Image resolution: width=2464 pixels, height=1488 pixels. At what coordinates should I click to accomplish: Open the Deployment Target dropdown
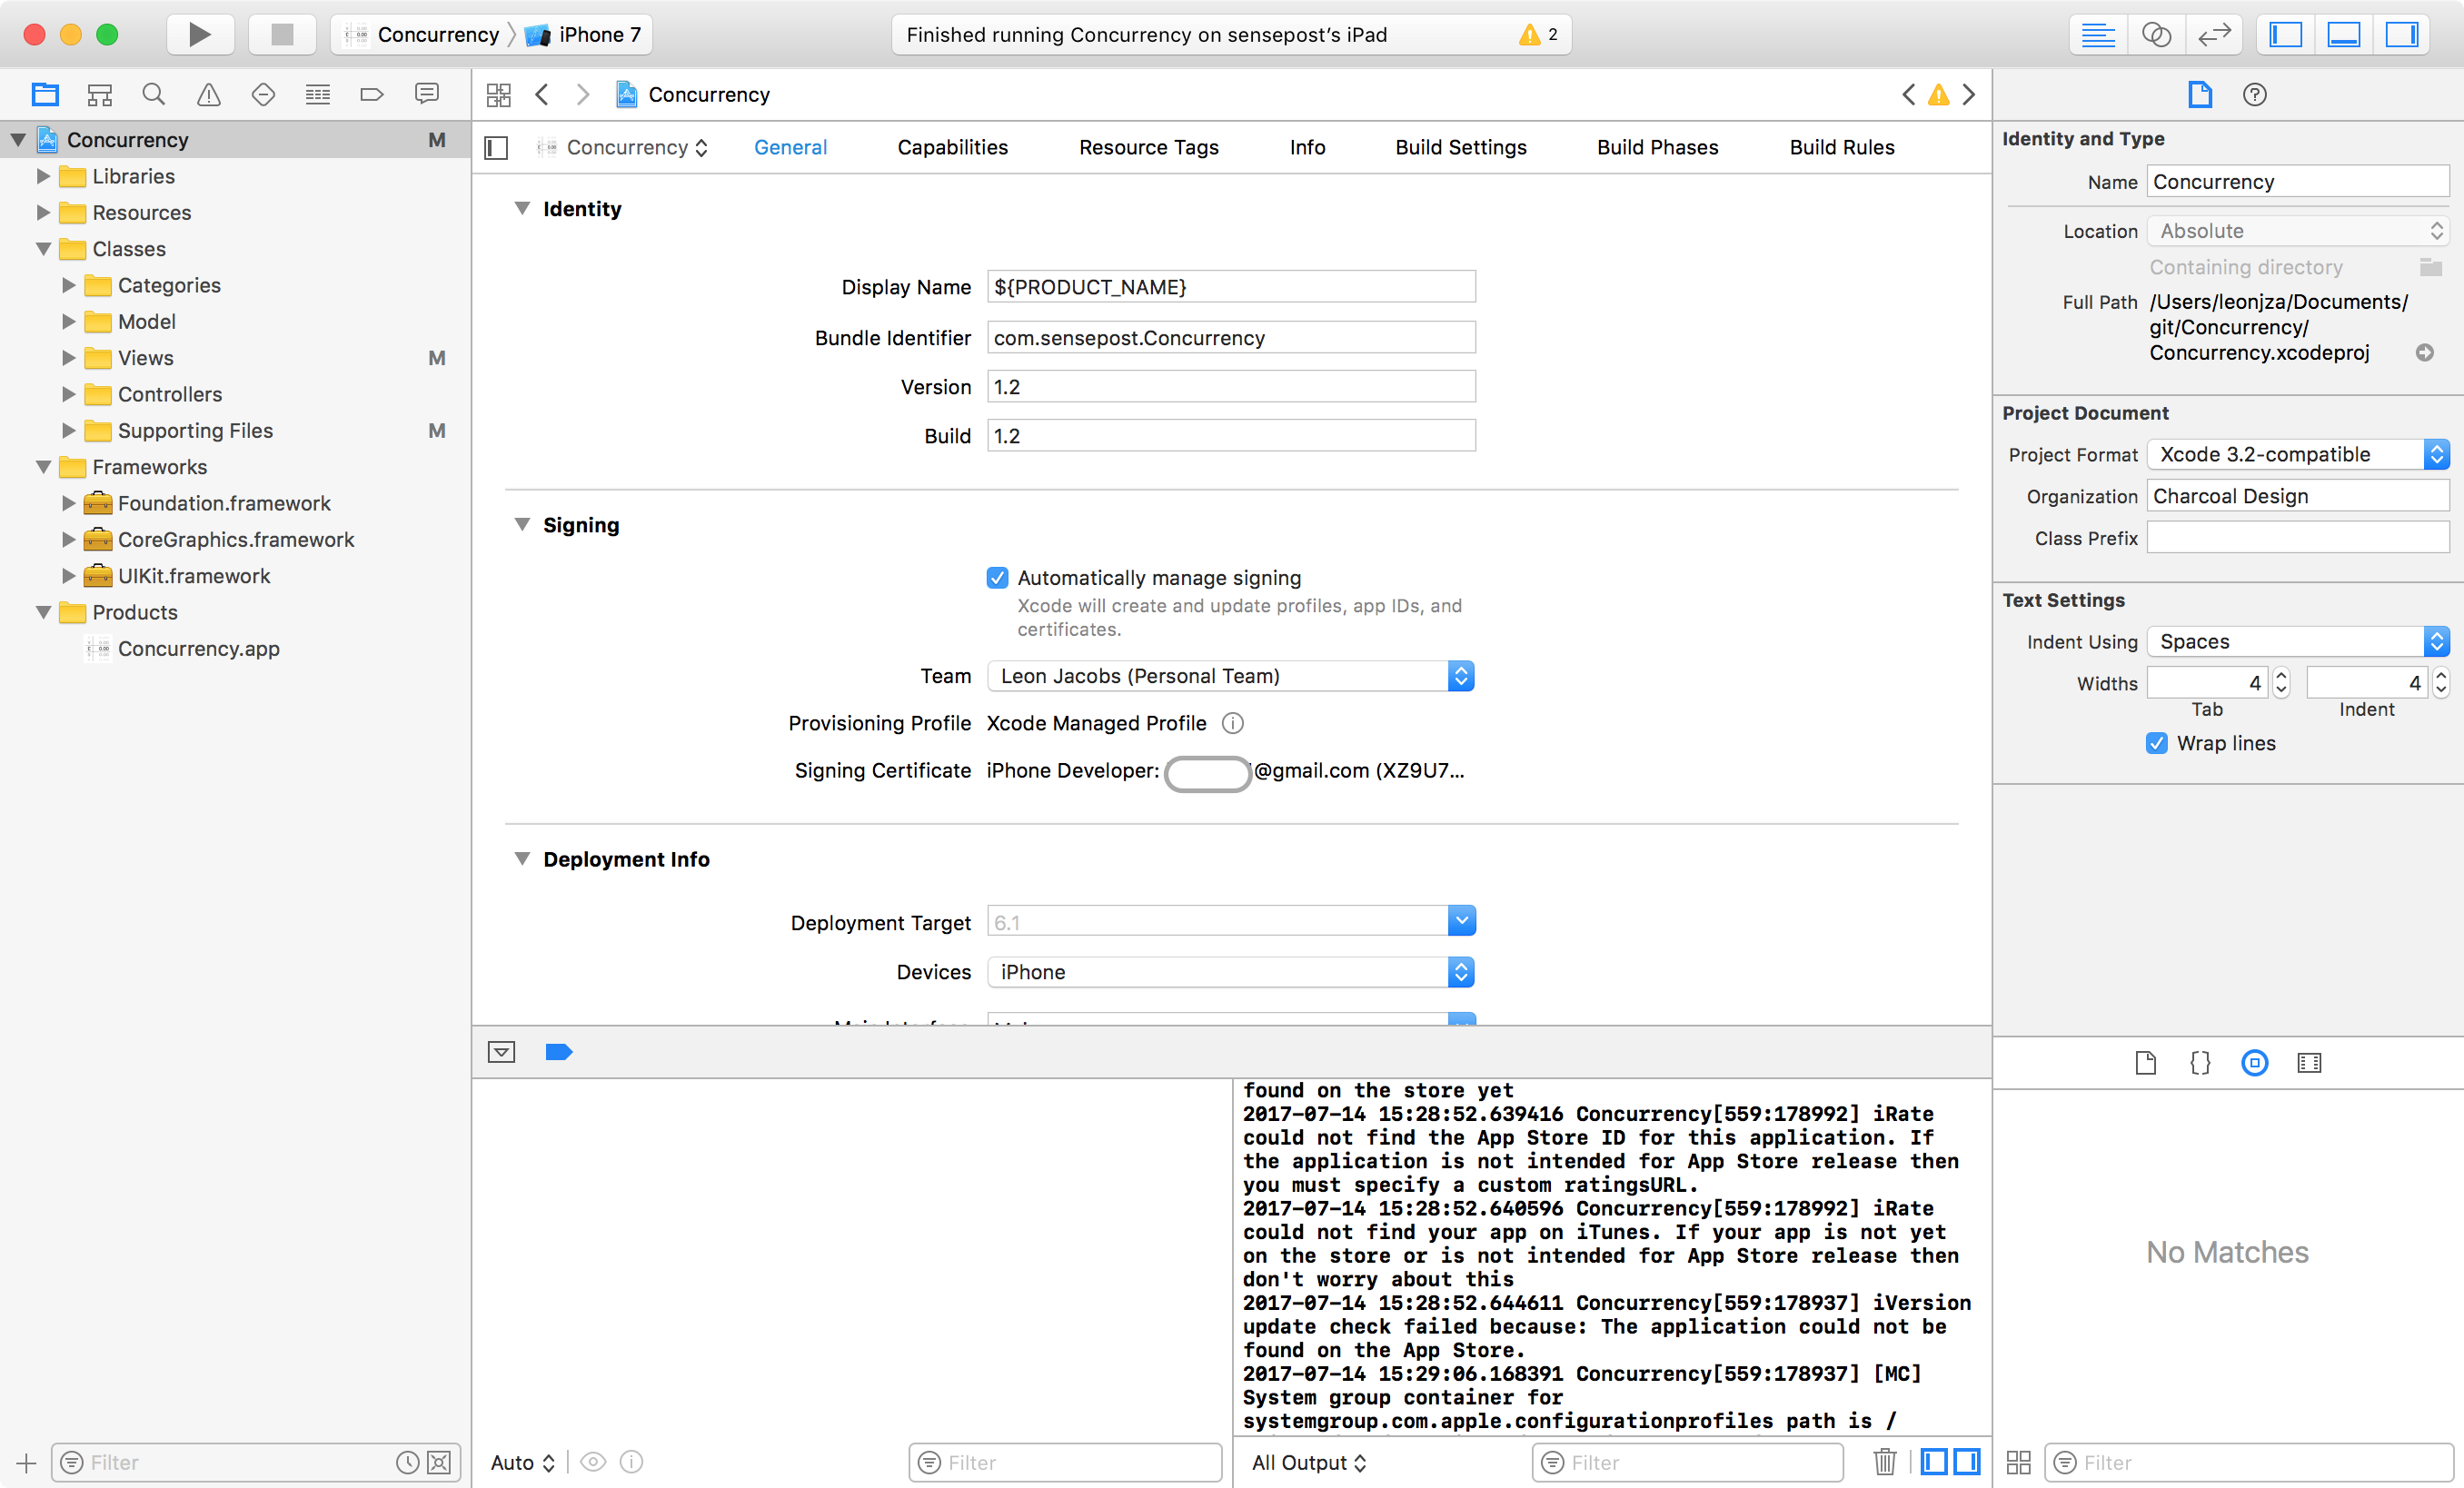(1461, 920)
